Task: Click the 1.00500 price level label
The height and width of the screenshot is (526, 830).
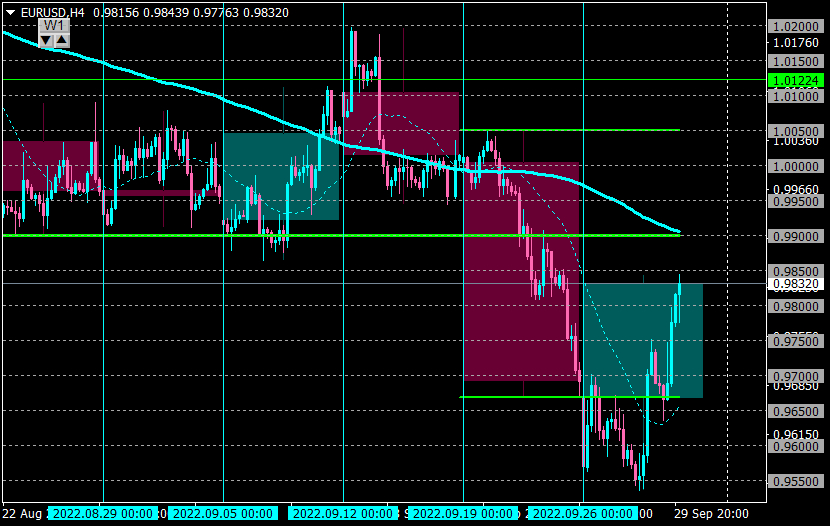Action: (796, 131)
